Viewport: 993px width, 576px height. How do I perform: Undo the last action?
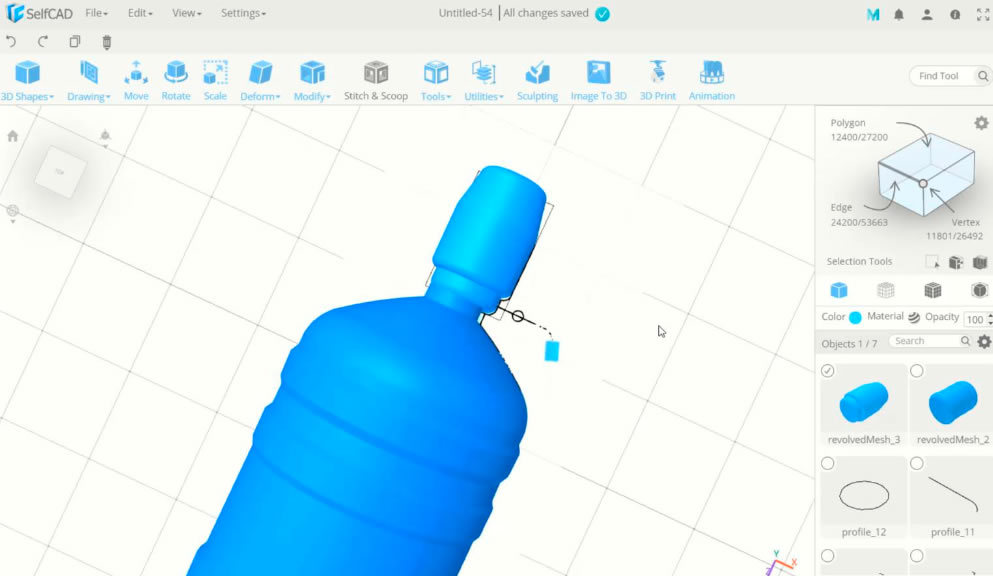pos(11,42)
